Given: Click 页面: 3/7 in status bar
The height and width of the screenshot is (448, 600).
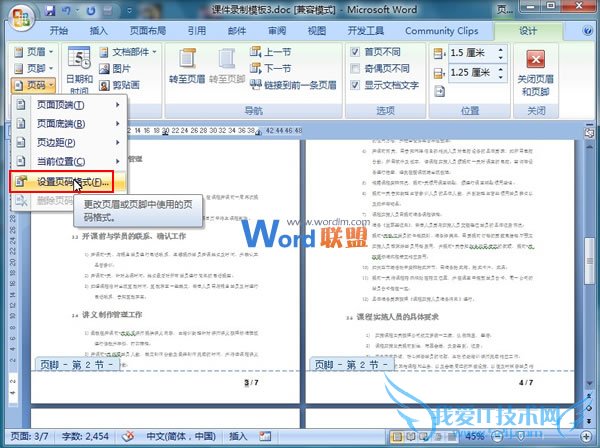Looking at the screenshot, I should [x=29, y=436].
